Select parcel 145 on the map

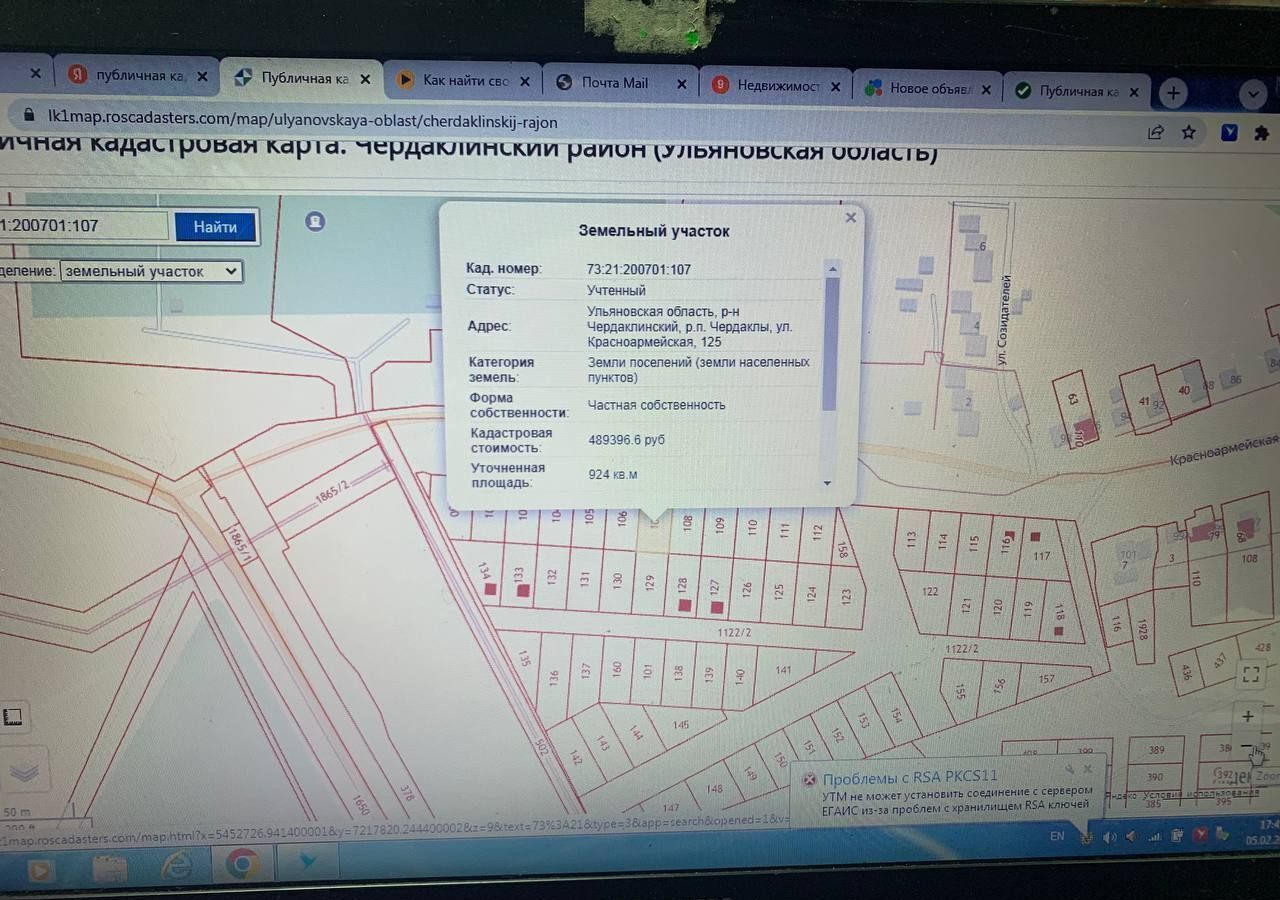(681, 725)
